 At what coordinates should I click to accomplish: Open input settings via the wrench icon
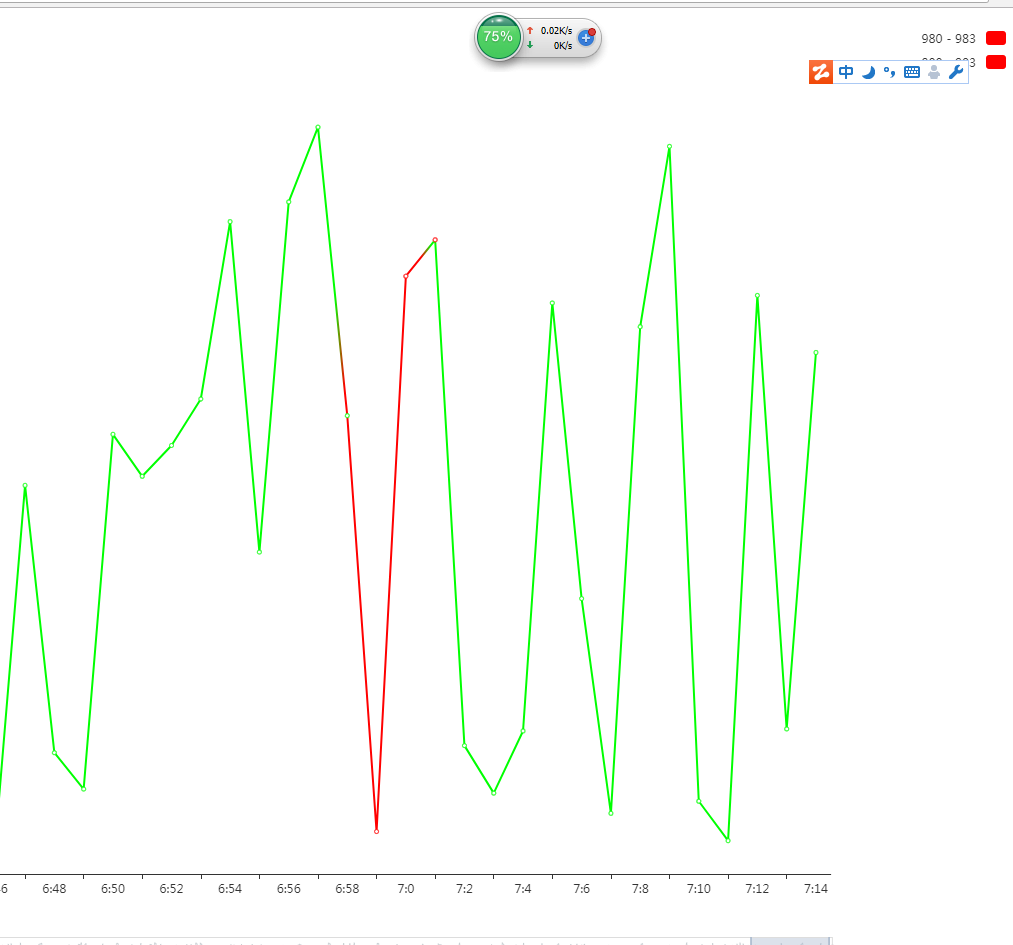955,72
